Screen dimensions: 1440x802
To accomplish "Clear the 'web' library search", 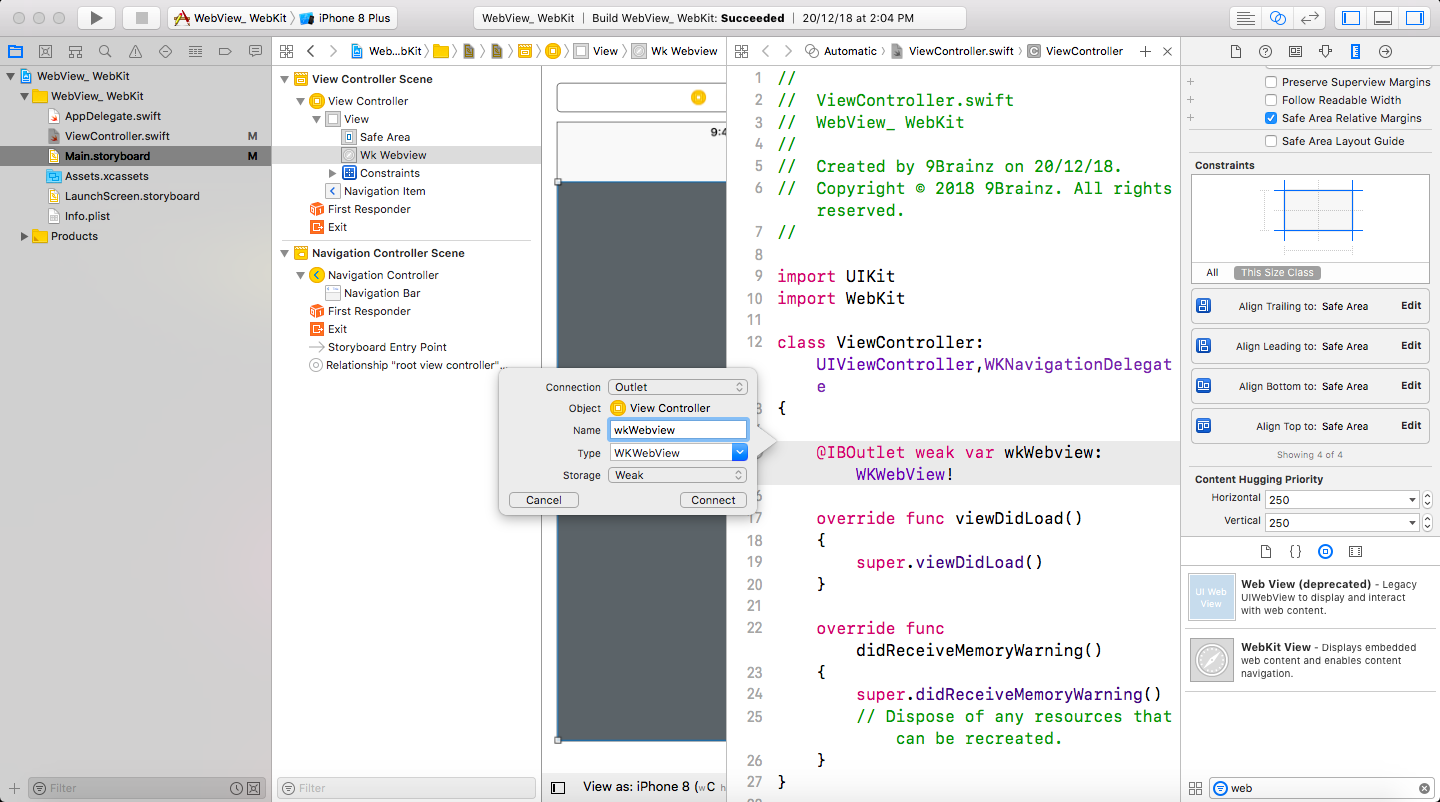I will pyautogui.click(x=1423, y=788).
